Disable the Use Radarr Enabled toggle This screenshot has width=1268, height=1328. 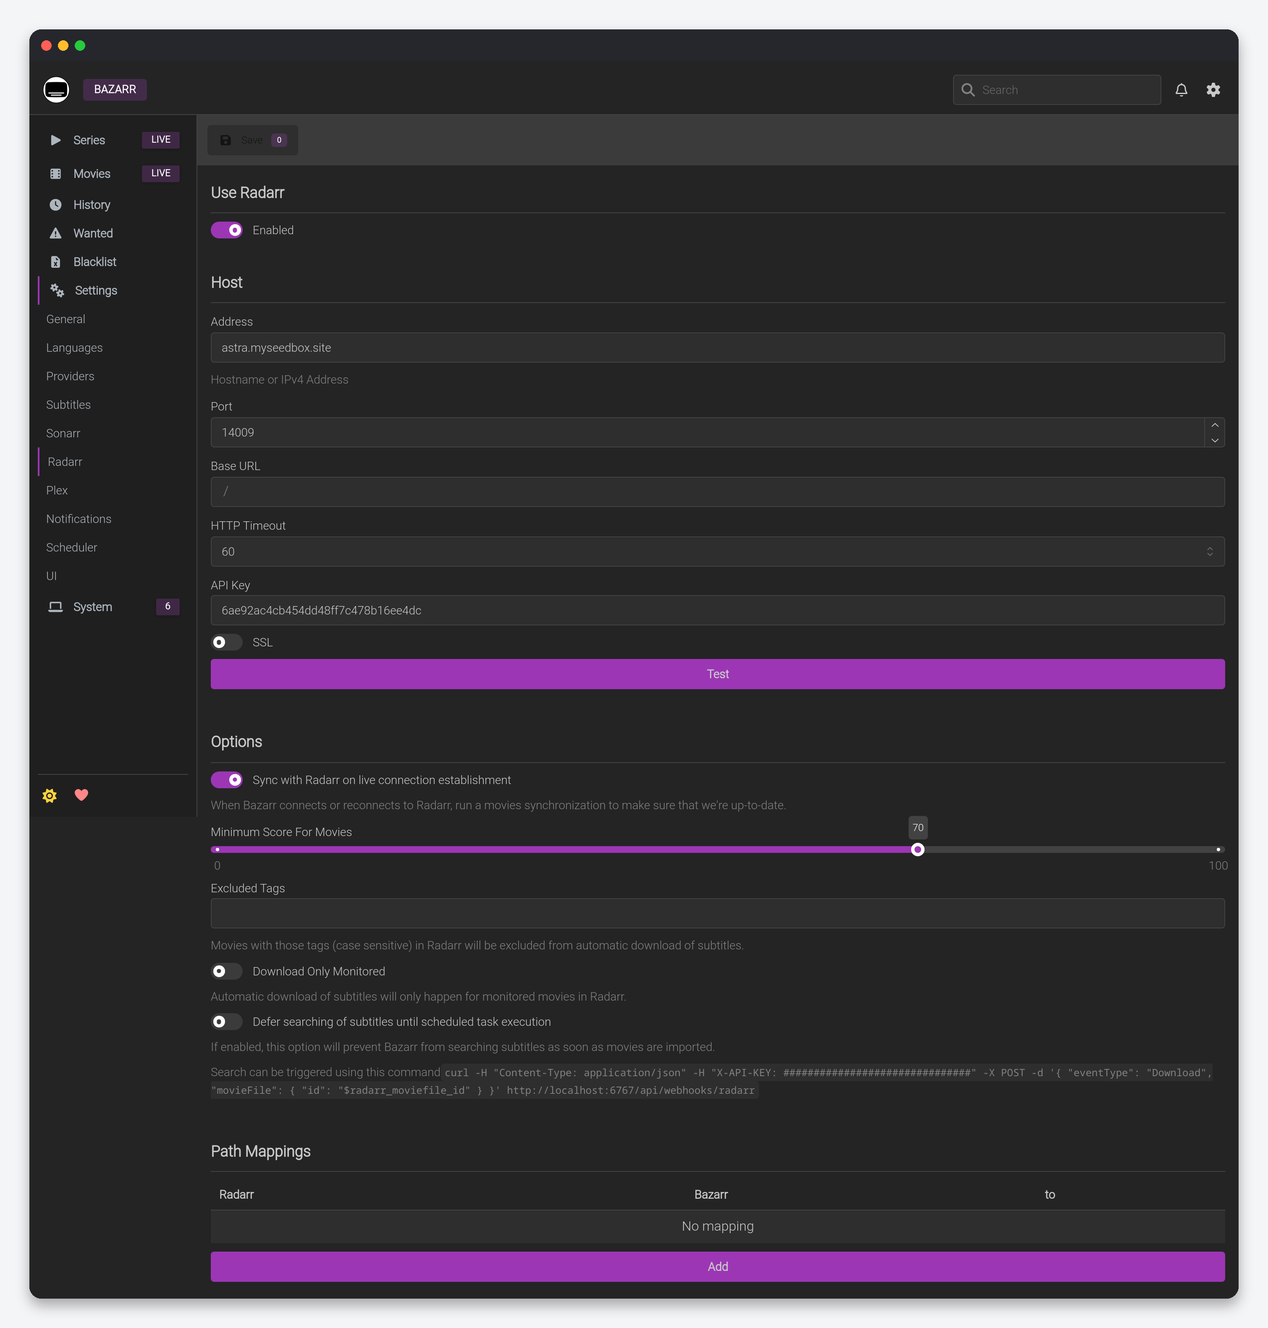click(x=227, y=230)
